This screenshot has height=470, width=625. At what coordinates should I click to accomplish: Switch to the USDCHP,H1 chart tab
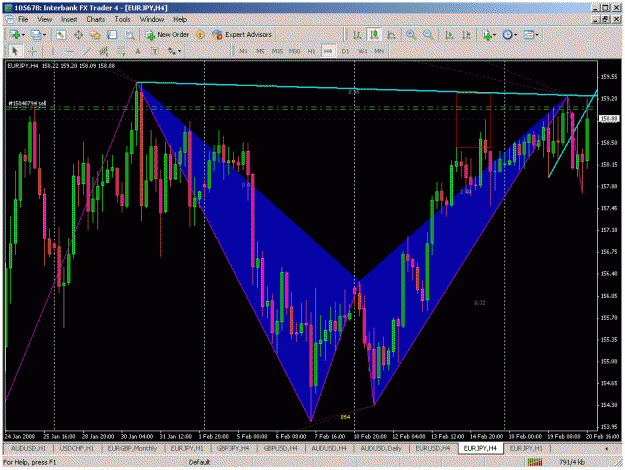77,448
